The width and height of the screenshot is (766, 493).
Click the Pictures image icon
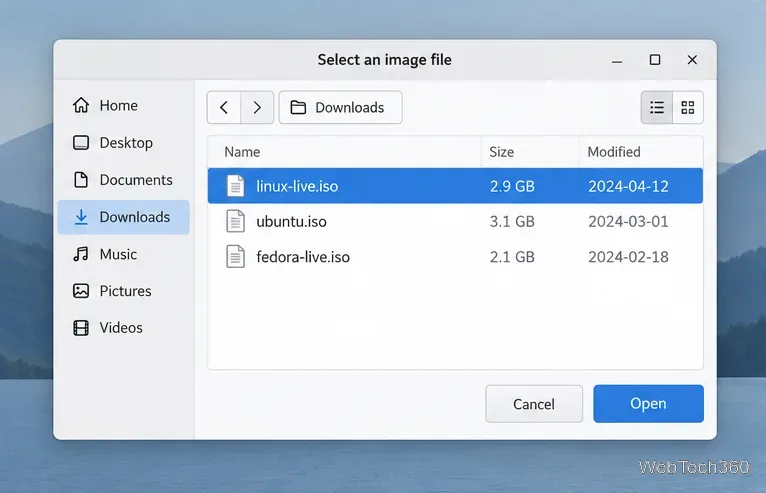[81, 291]
